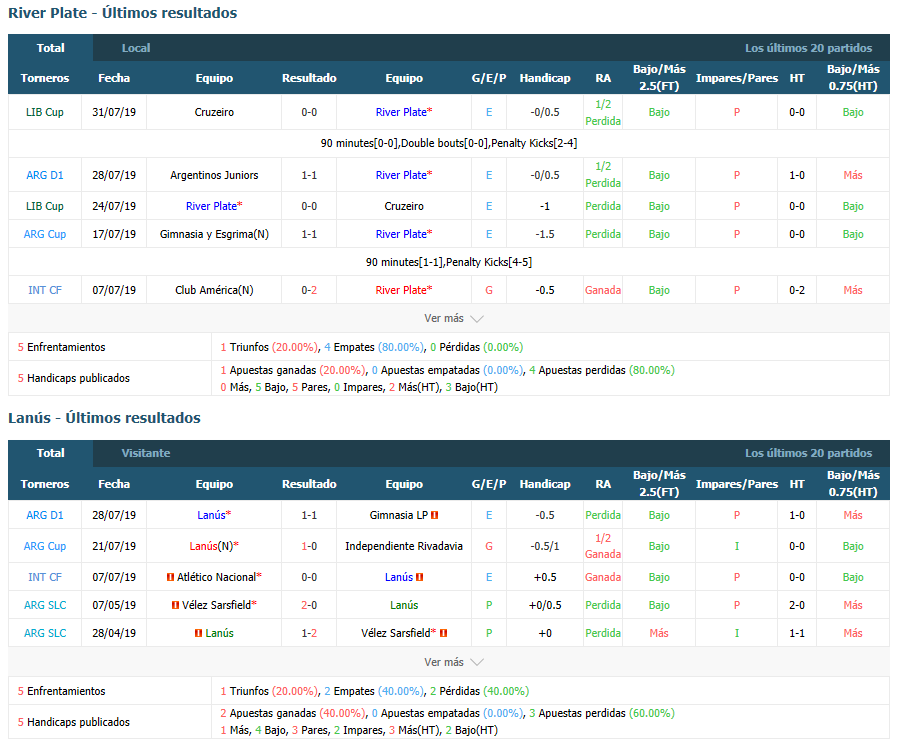
Task: Click the penalty note 'Penalty Kicks[4-5]'
Action: [x=488, y=262]
